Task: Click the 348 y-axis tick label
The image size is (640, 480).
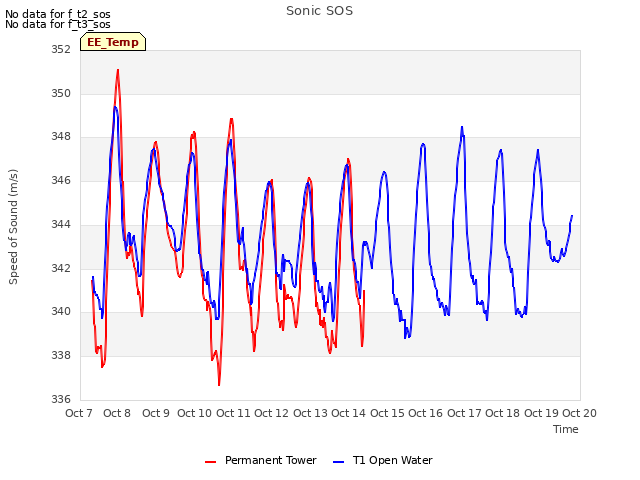Action: (x=61, y=137)
